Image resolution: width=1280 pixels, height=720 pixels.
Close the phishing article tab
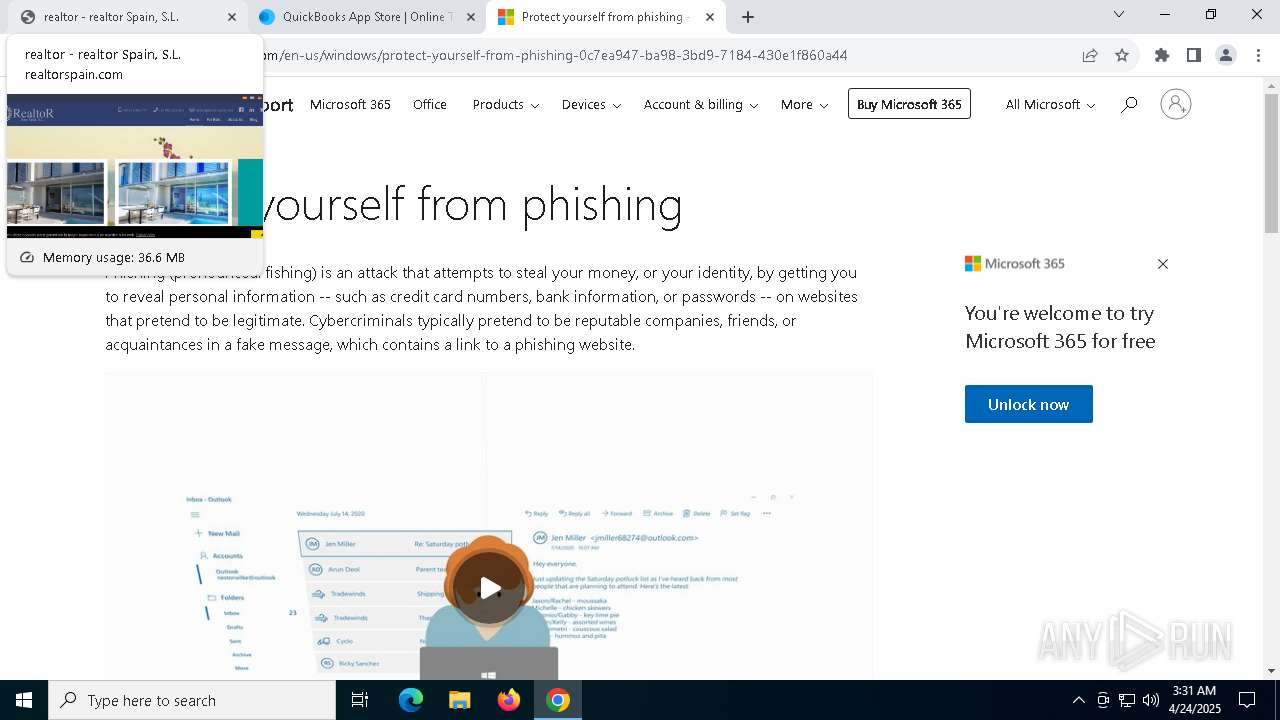[x=709, y=17]
